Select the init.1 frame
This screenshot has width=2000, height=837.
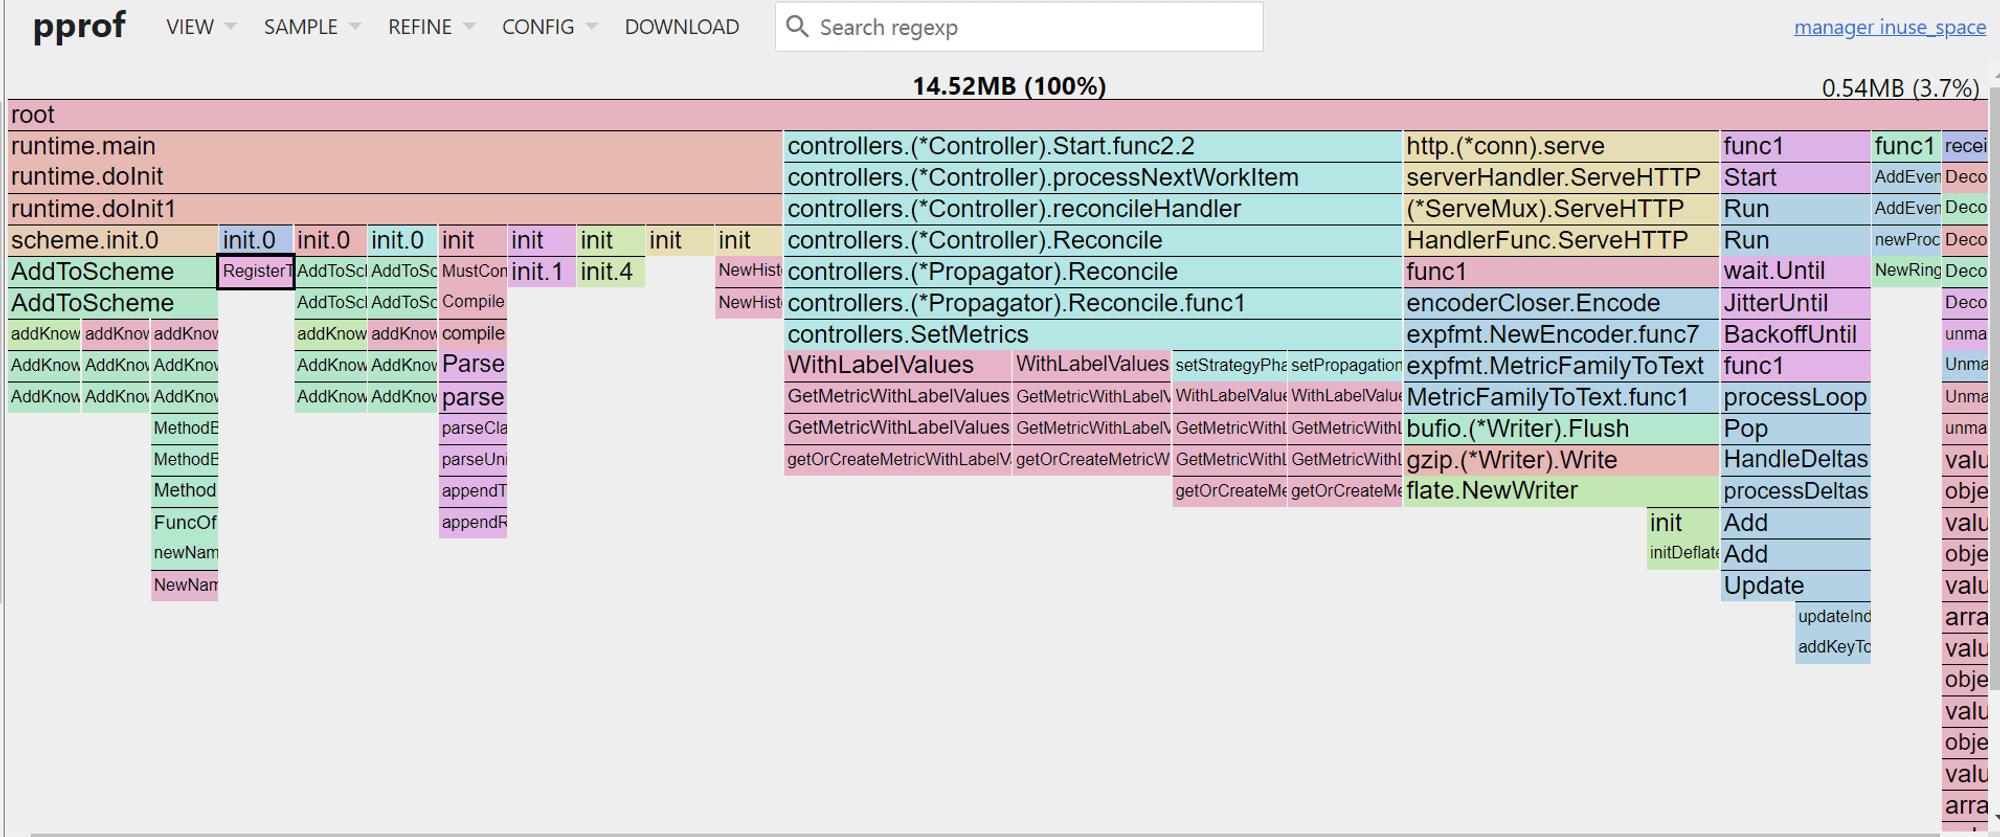pyautogui.click(x=542, y=271)
